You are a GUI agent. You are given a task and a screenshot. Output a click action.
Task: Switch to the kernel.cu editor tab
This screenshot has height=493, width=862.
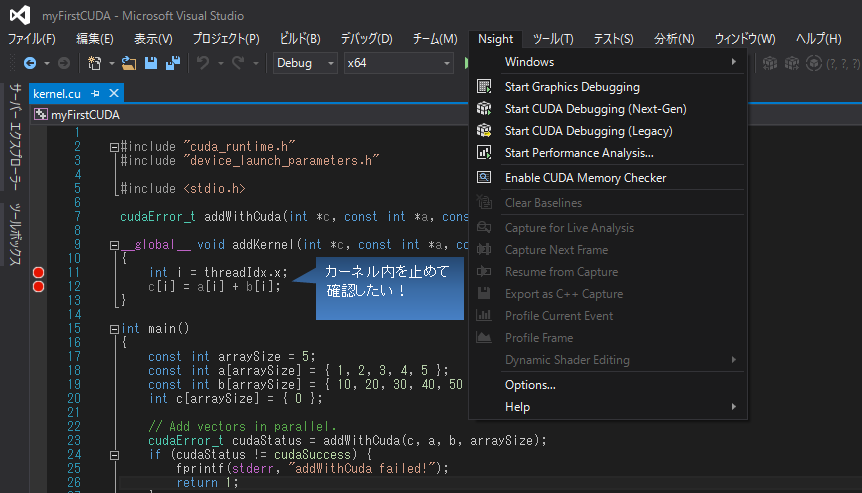57,93
